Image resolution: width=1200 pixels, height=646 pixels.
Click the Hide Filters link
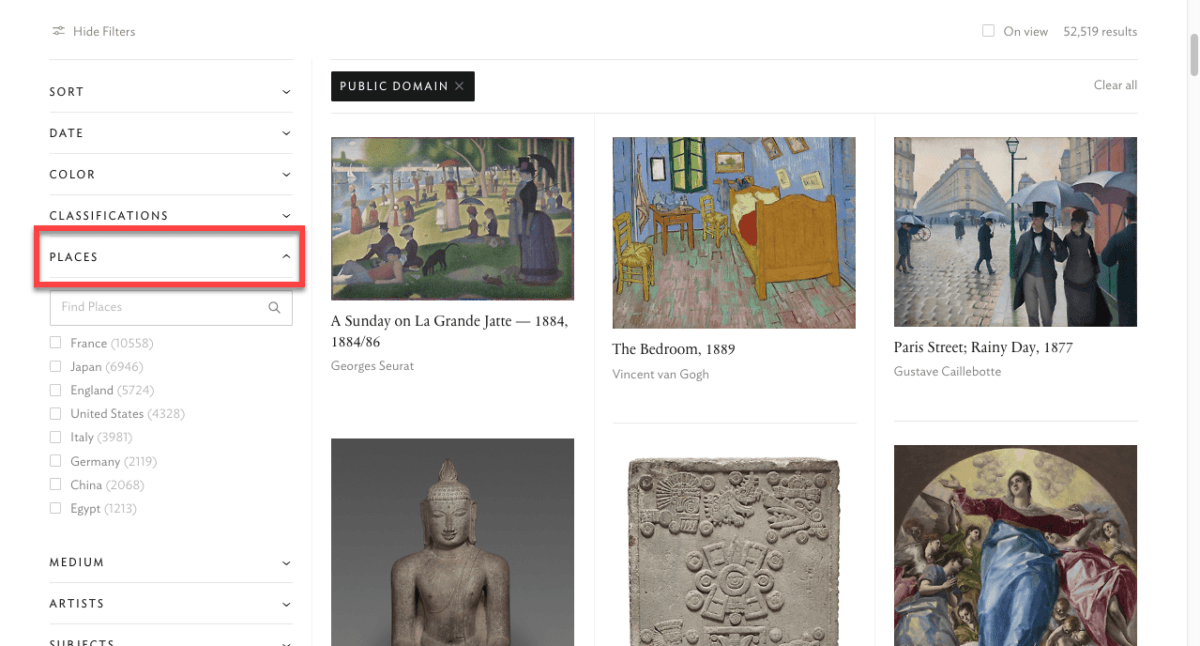tap(93, 31)
